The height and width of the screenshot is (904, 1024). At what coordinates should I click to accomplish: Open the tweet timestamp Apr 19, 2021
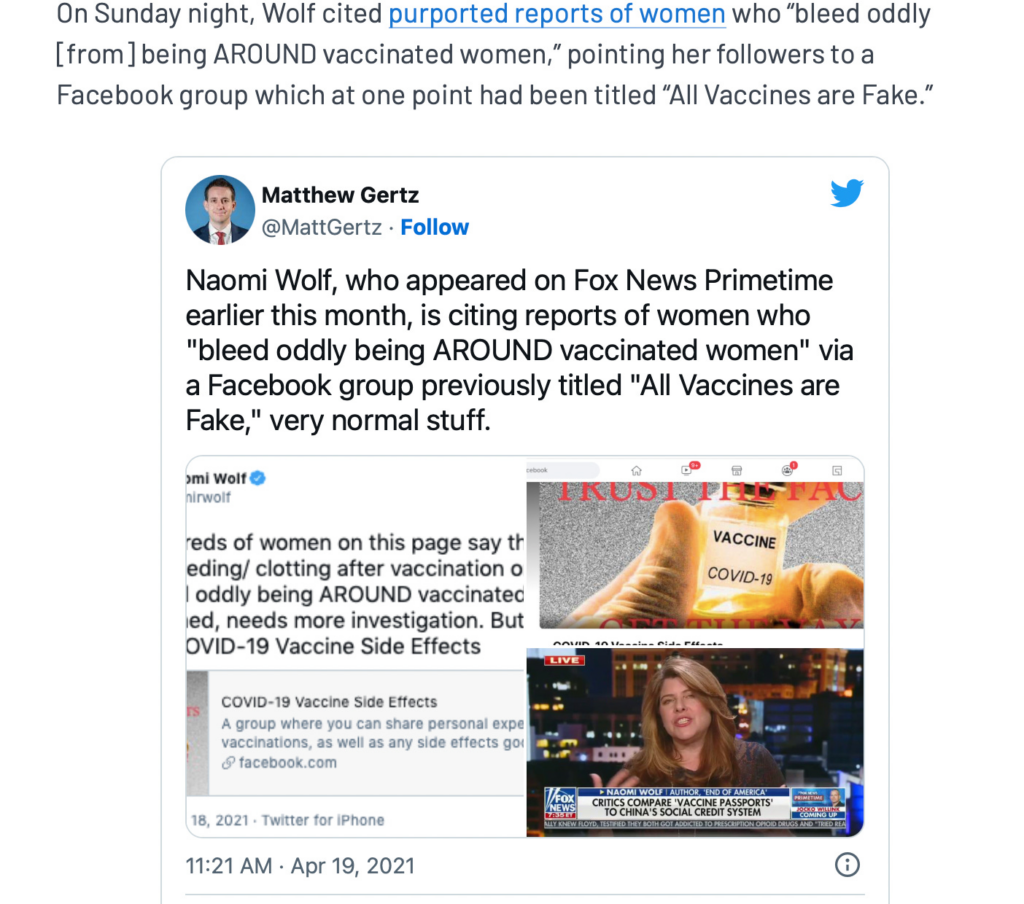300,865
